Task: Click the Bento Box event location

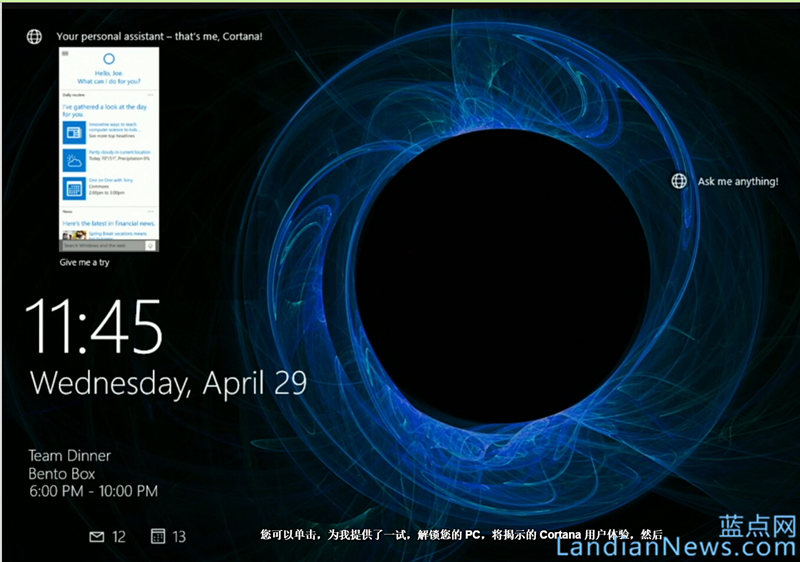Action: (x=62, y=474)
